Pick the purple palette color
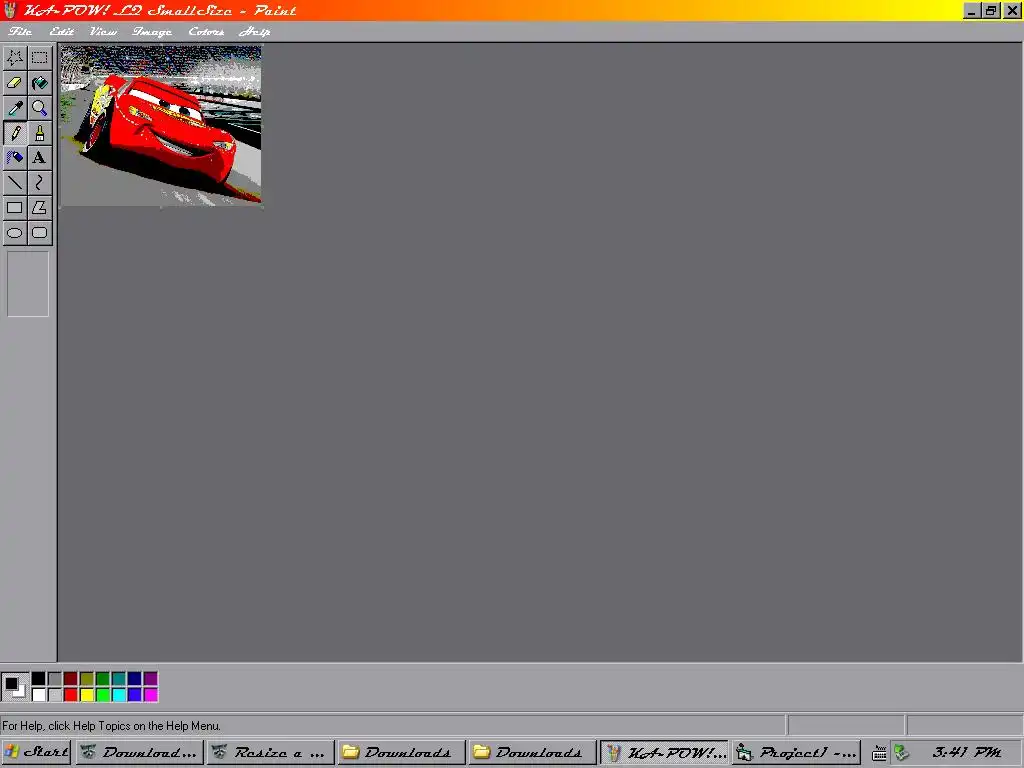This screenshot has height=768, width=1024. pyautogui.click(x=151, y=679)
